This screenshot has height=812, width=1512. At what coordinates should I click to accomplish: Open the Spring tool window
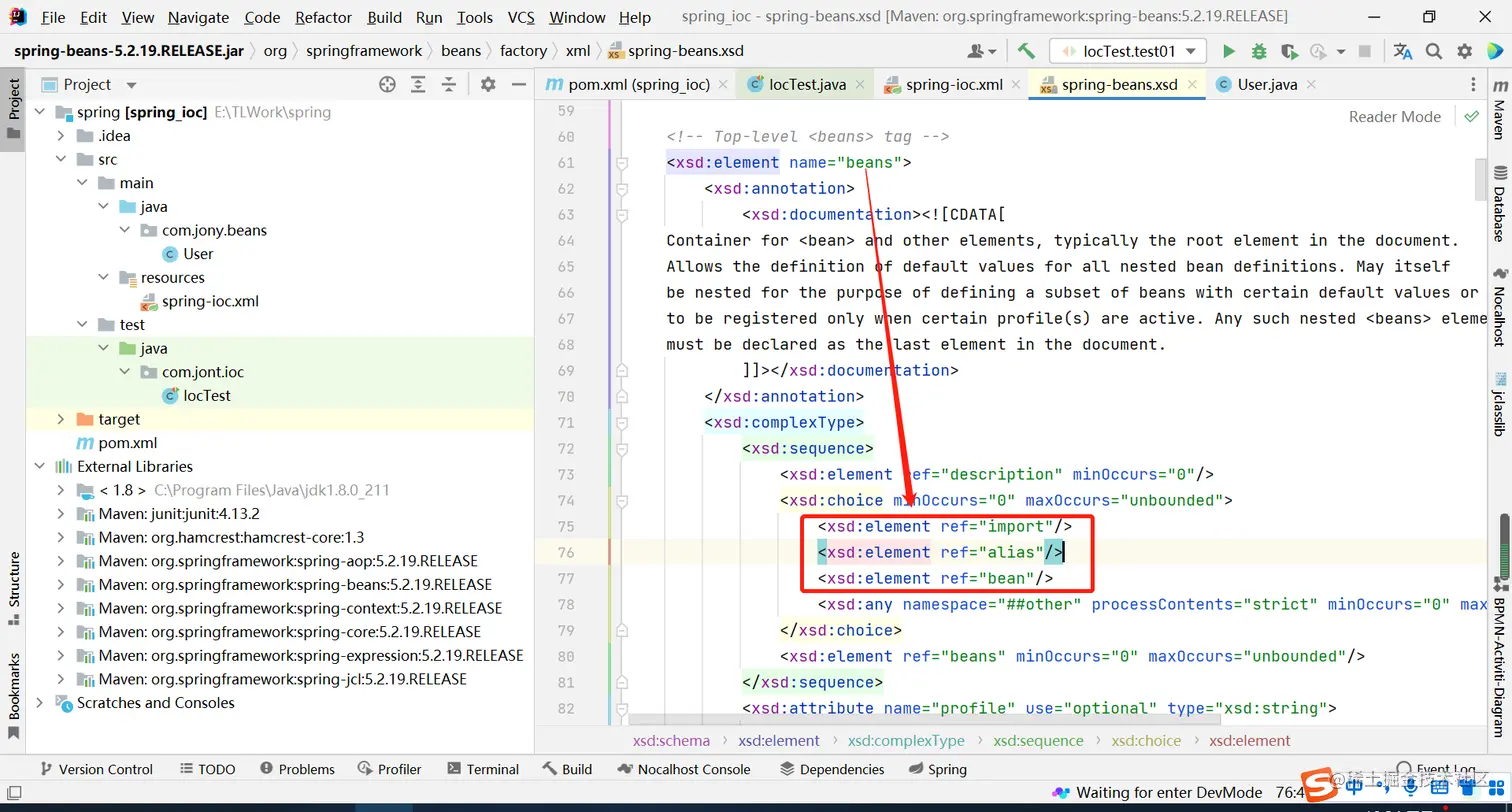[938, 769]
